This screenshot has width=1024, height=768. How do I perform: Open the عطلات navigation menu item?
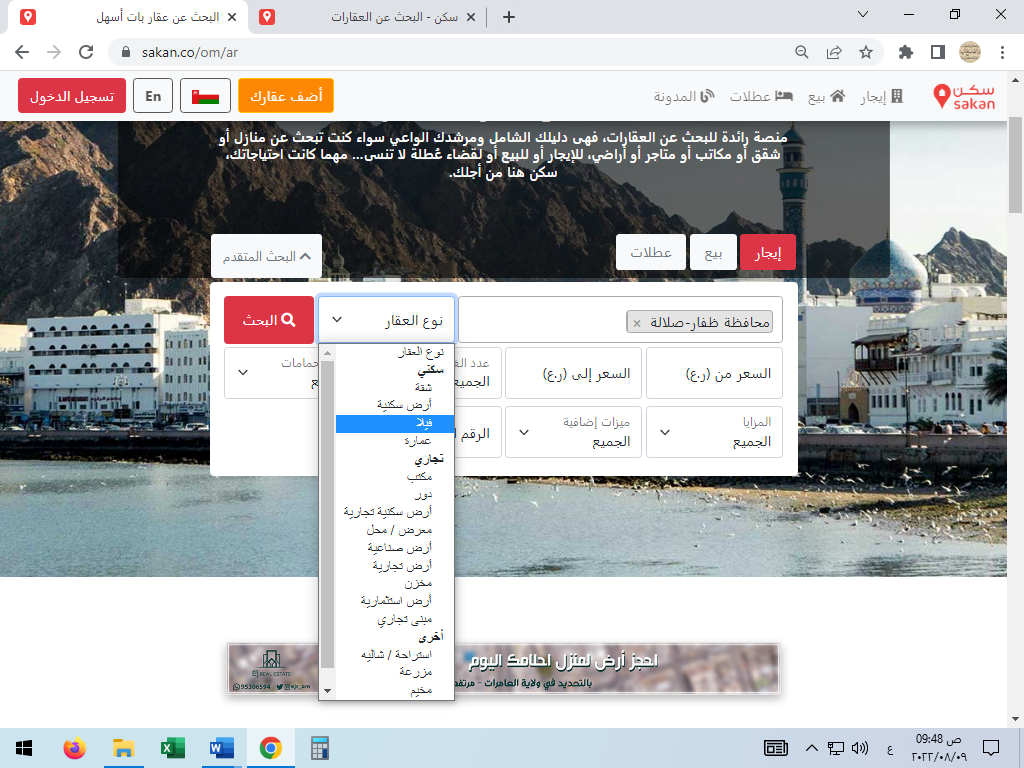click(761, 97)
